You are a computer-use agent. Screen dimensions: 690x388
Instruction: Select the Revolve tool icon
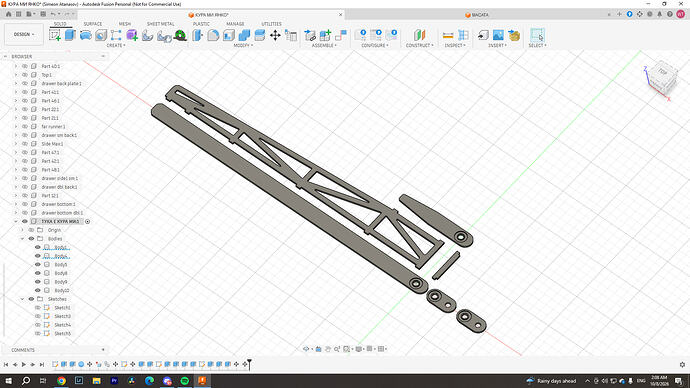tap(85, 35)
